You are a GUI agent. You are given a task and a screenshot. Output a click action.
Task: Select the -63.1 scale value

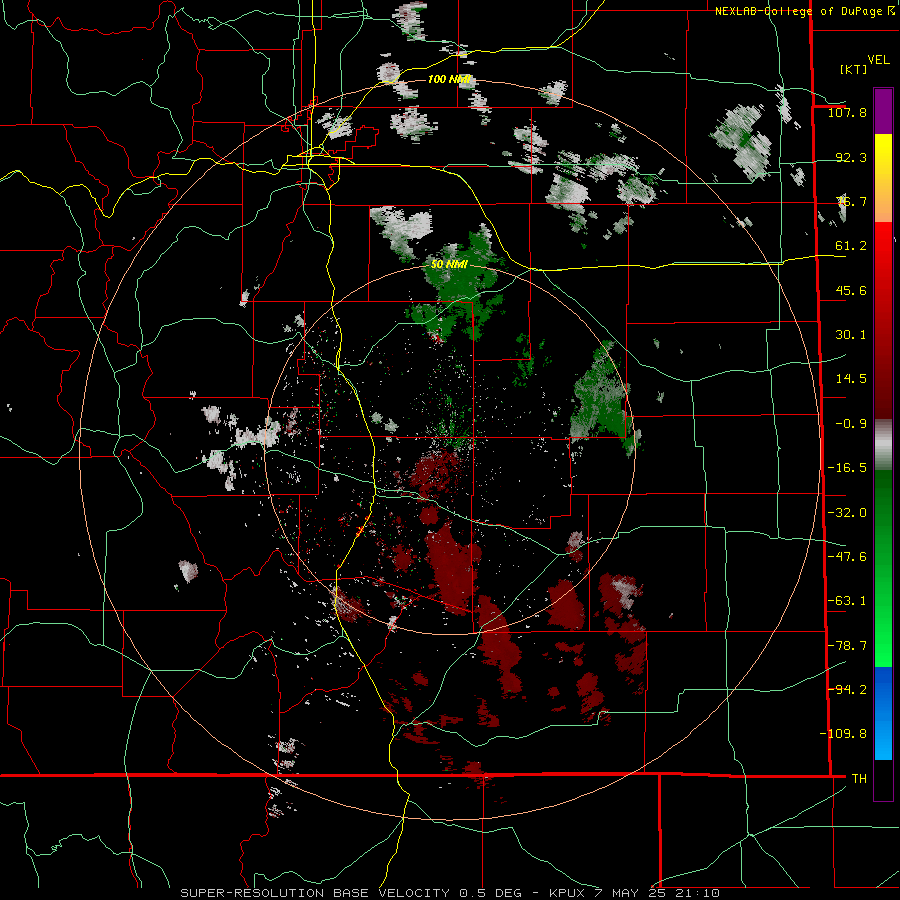point(847,601)
